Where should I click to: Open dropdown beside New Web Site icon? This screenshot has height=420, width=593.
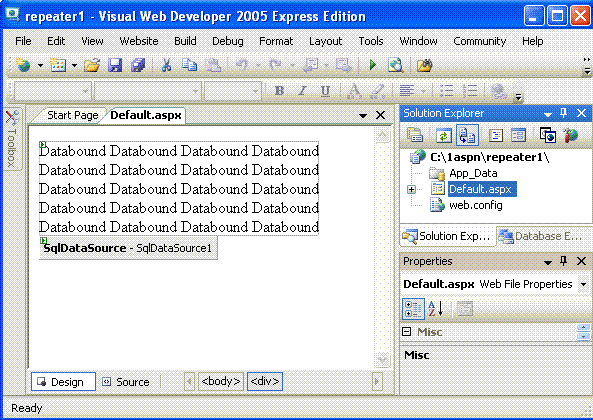click(x=40, y=66)
